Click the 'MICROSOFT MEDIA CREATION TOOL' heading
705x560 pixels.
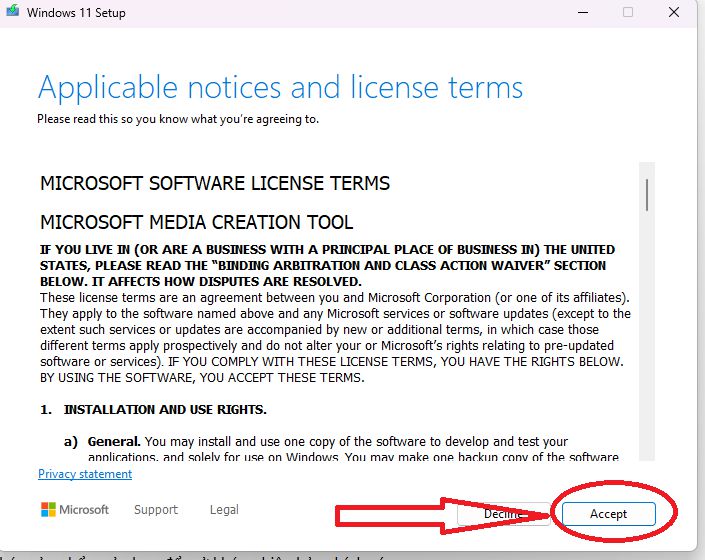[197, 222]
